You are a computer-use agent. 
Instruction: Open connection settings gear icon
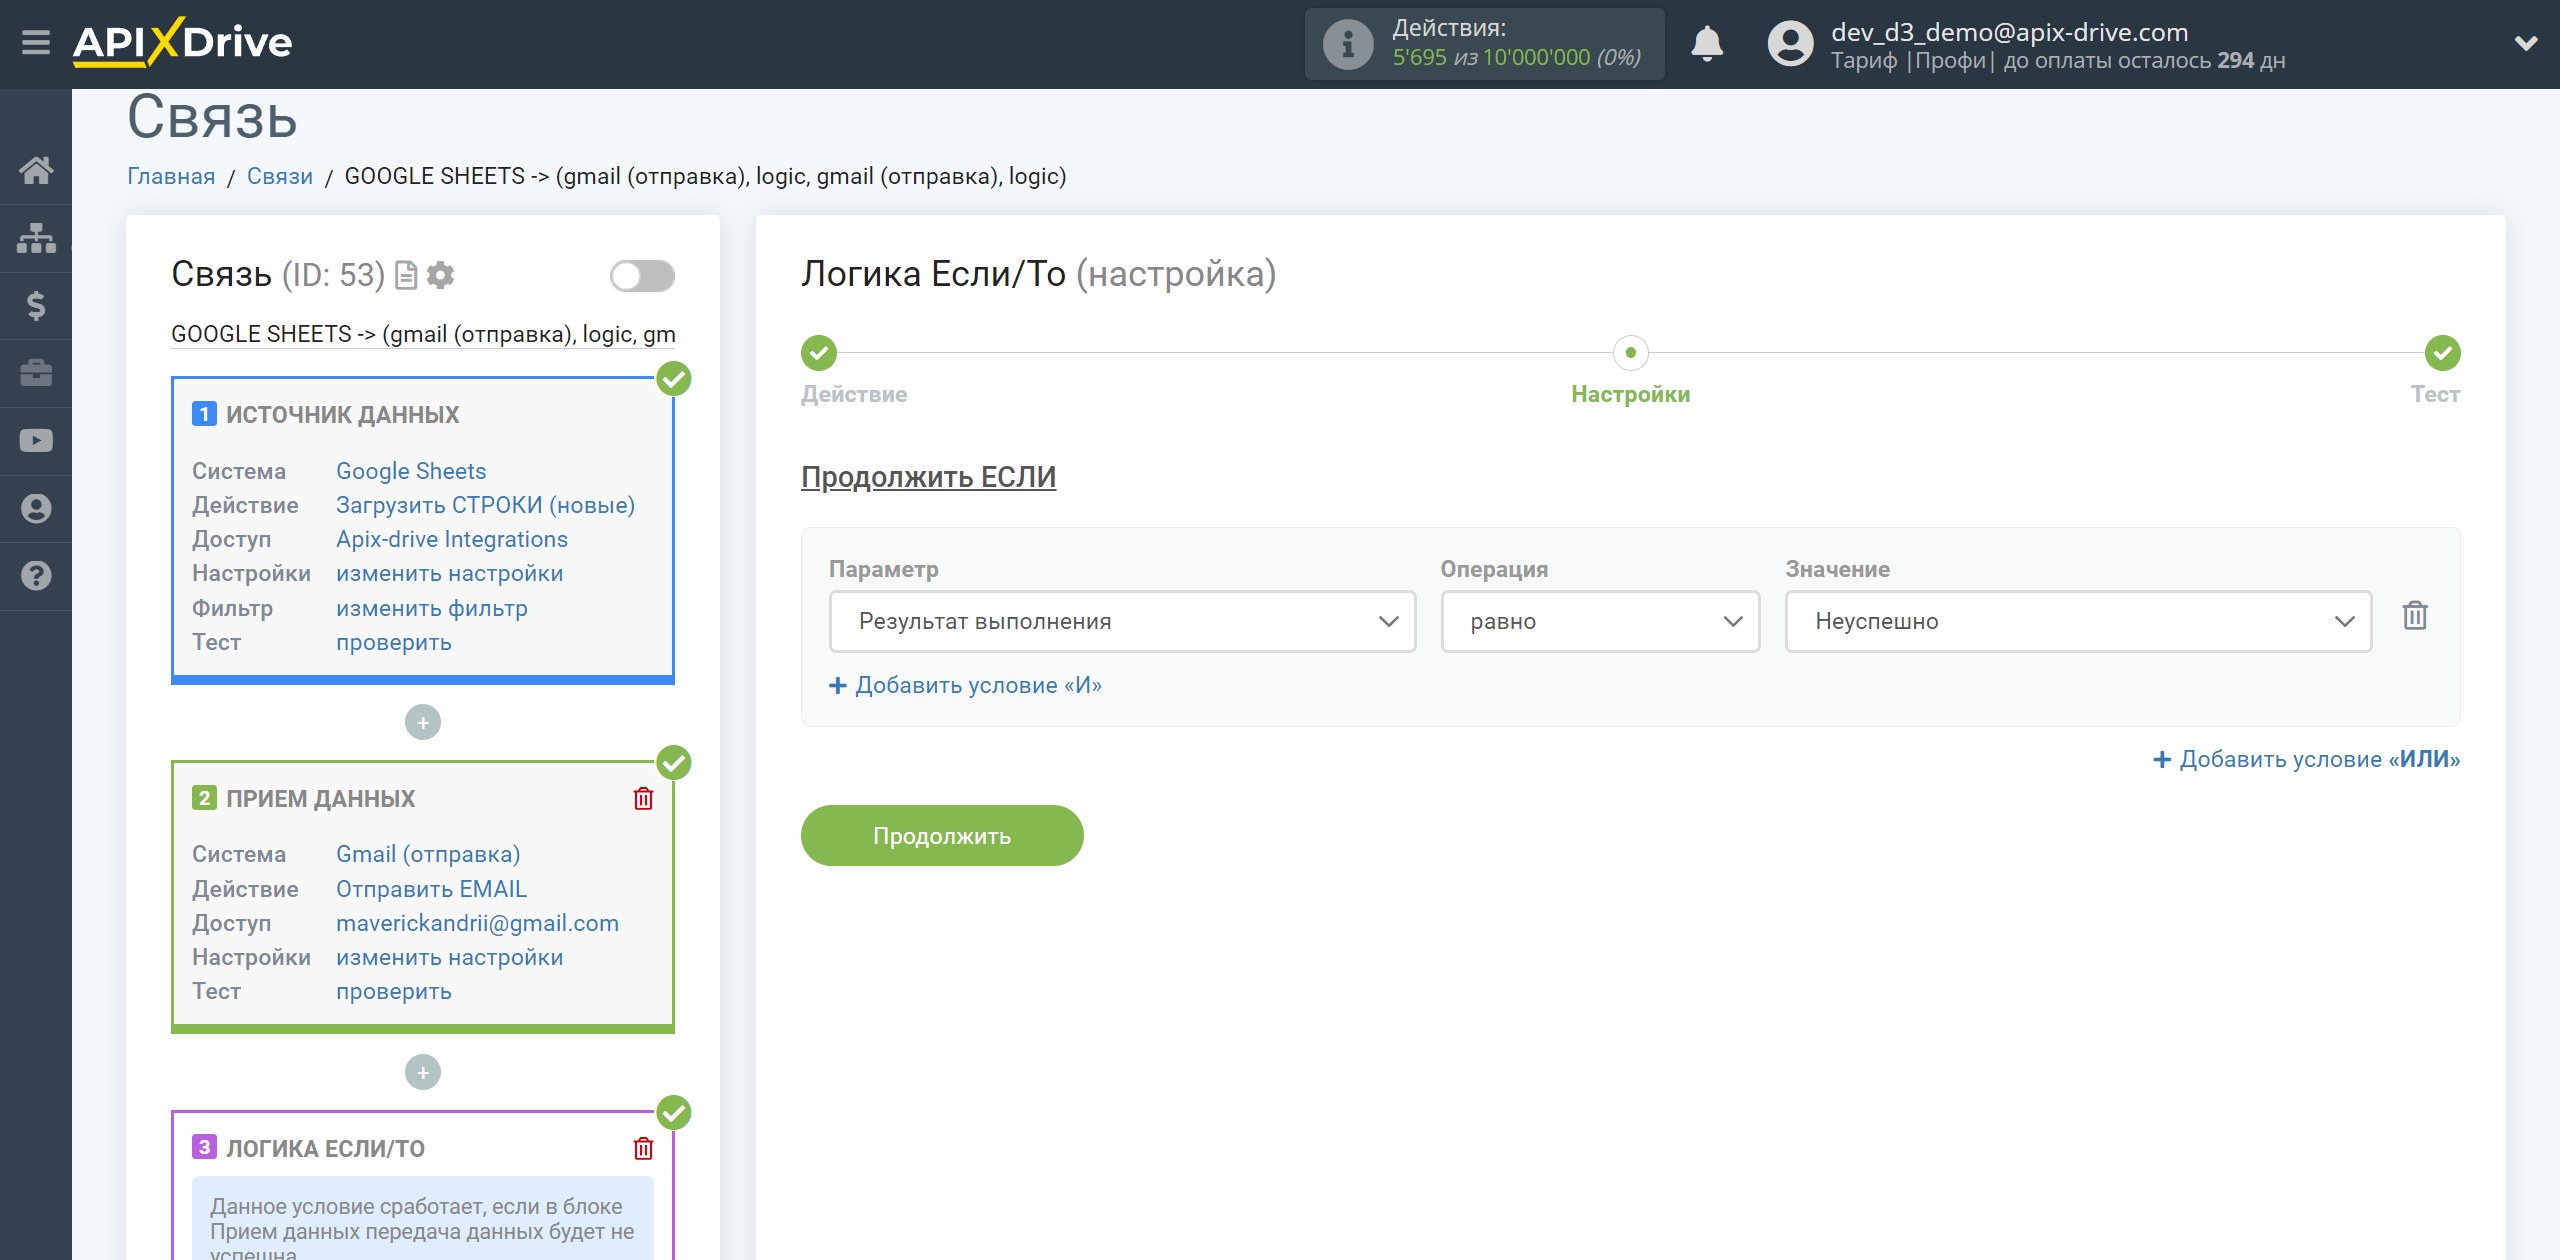[440, 275]
